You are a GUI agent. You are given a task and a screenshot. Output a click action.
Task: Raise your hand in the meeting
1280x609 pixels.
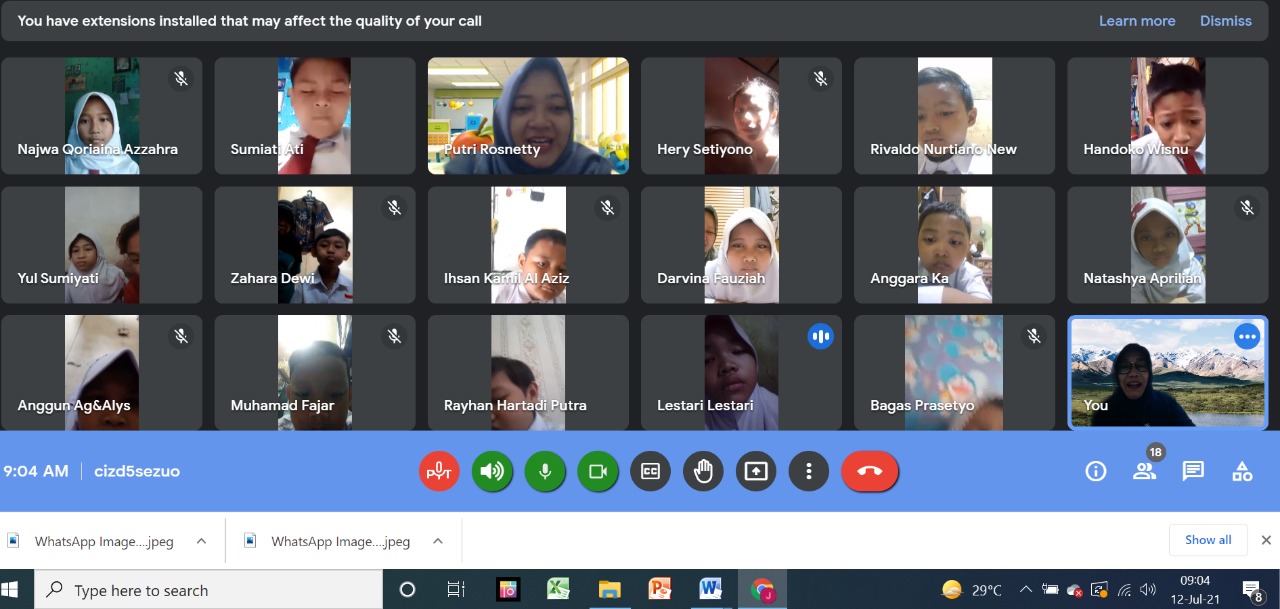coord(703,471)
